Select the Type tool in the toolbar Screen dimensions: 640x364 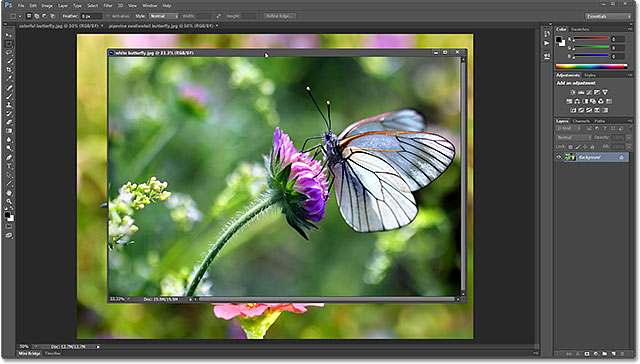click(x=9, y=166)
